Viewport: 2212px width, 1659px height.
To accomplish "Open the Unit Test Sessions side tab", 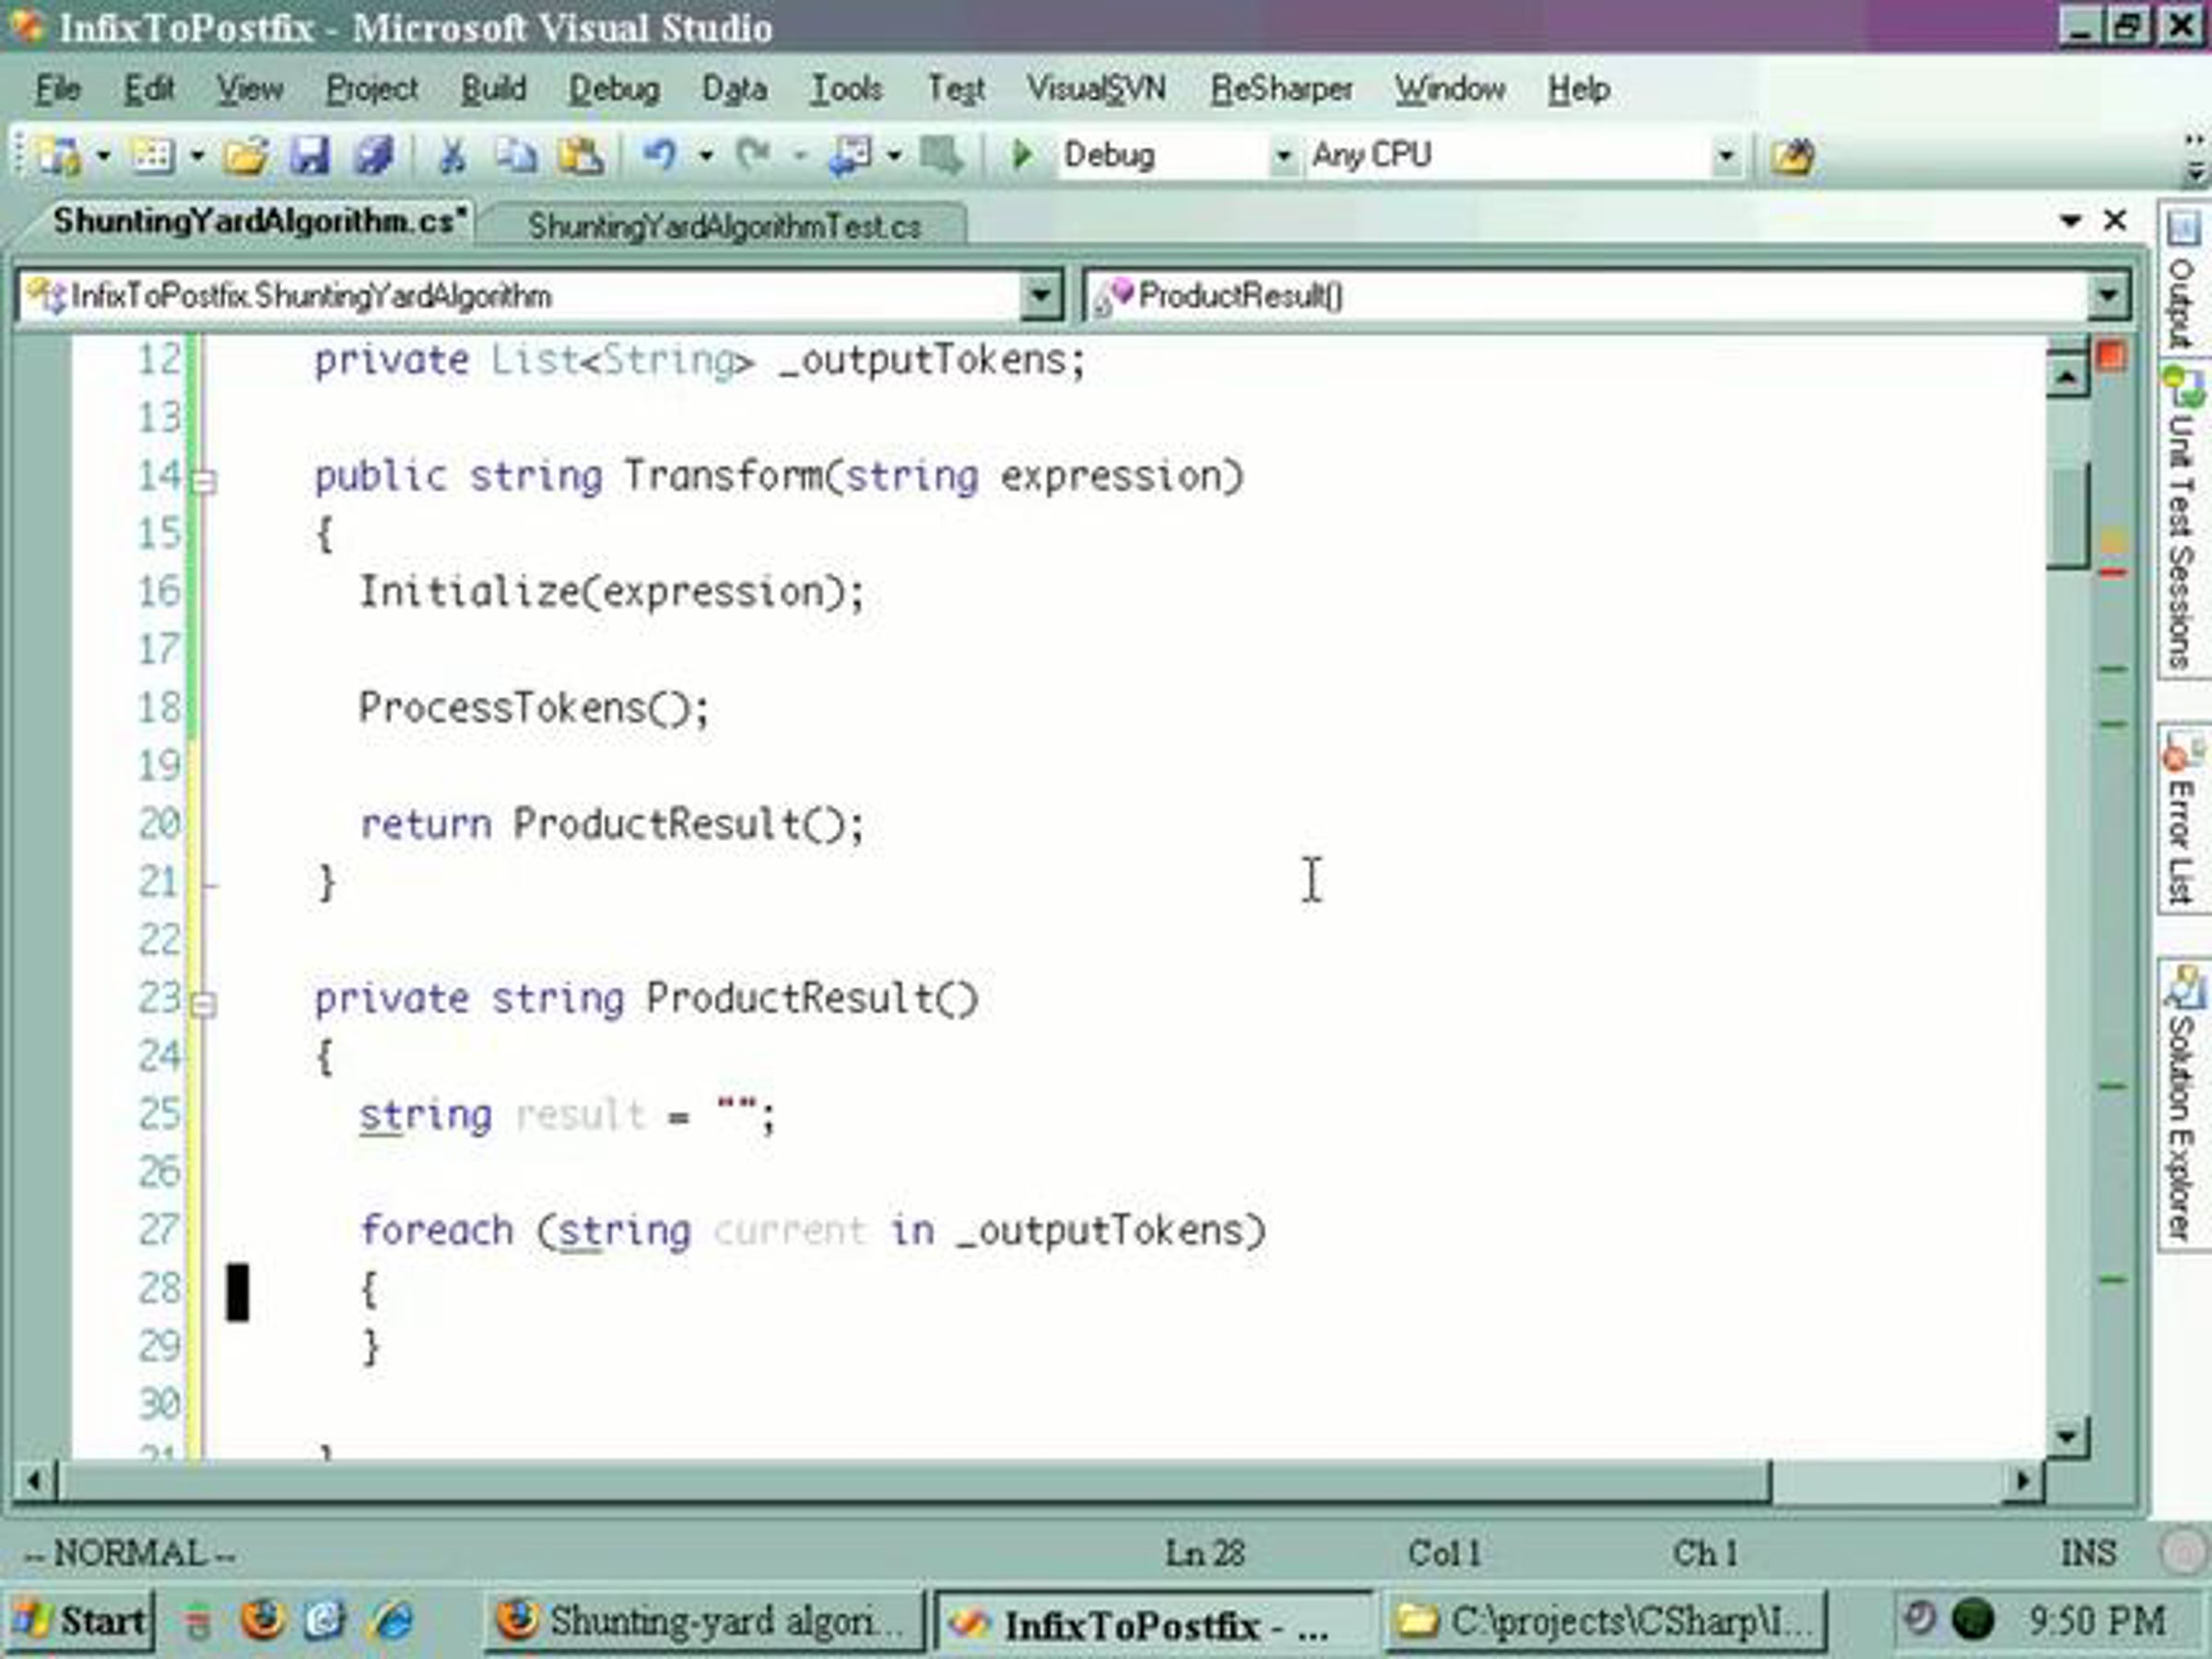I will click(2184, 520).
